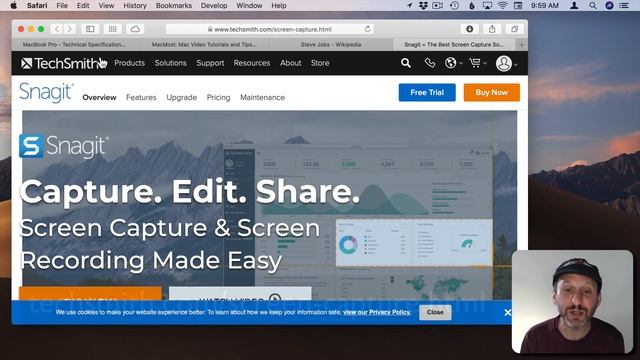Viewport: 640px width, 360px height.
Task: Open the user account dropdown
Action: (507, 63)
